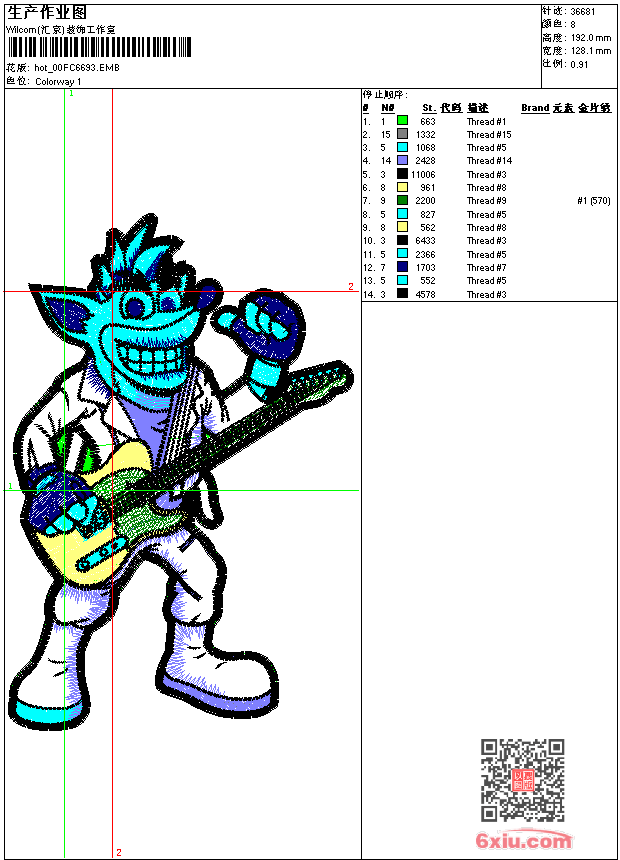Select the yellow swatch in stop row 6
The width and height of the screenshot is (620, 860).
pos(402,187)
